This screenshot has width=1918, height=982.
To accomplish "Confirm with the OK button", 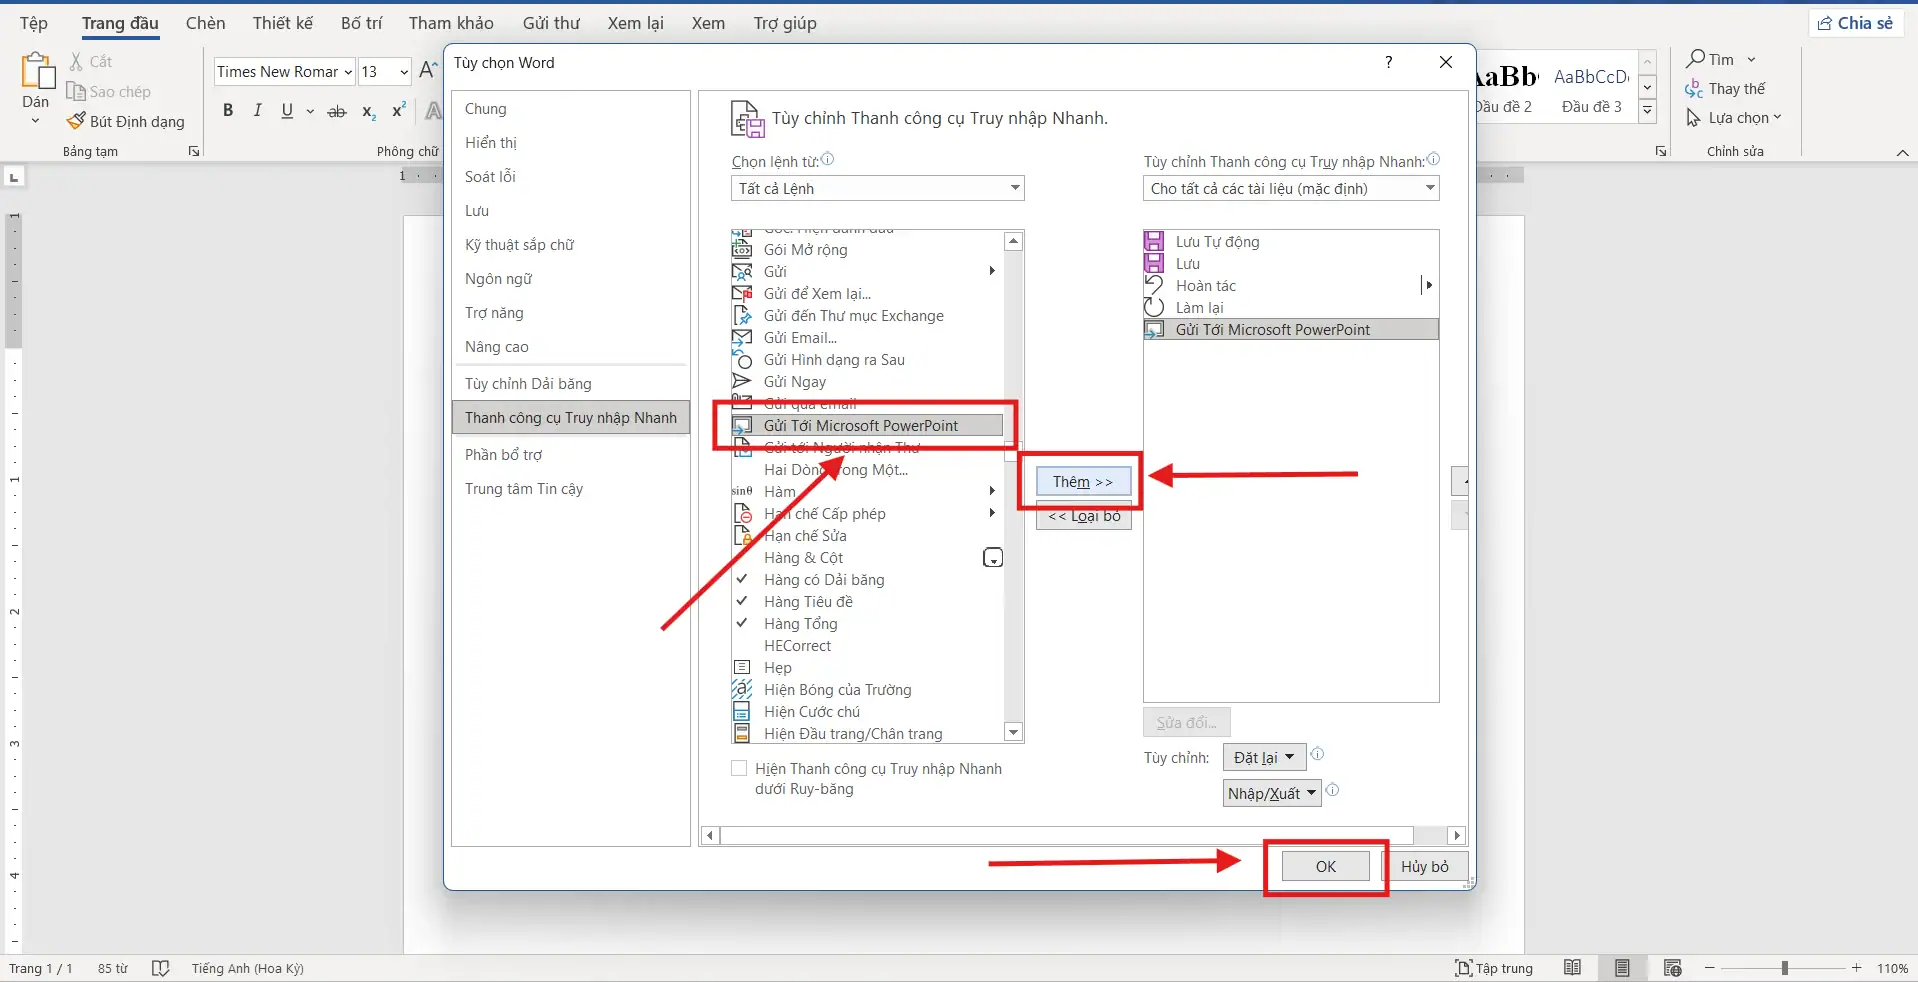I will (x=1325, y=866).
